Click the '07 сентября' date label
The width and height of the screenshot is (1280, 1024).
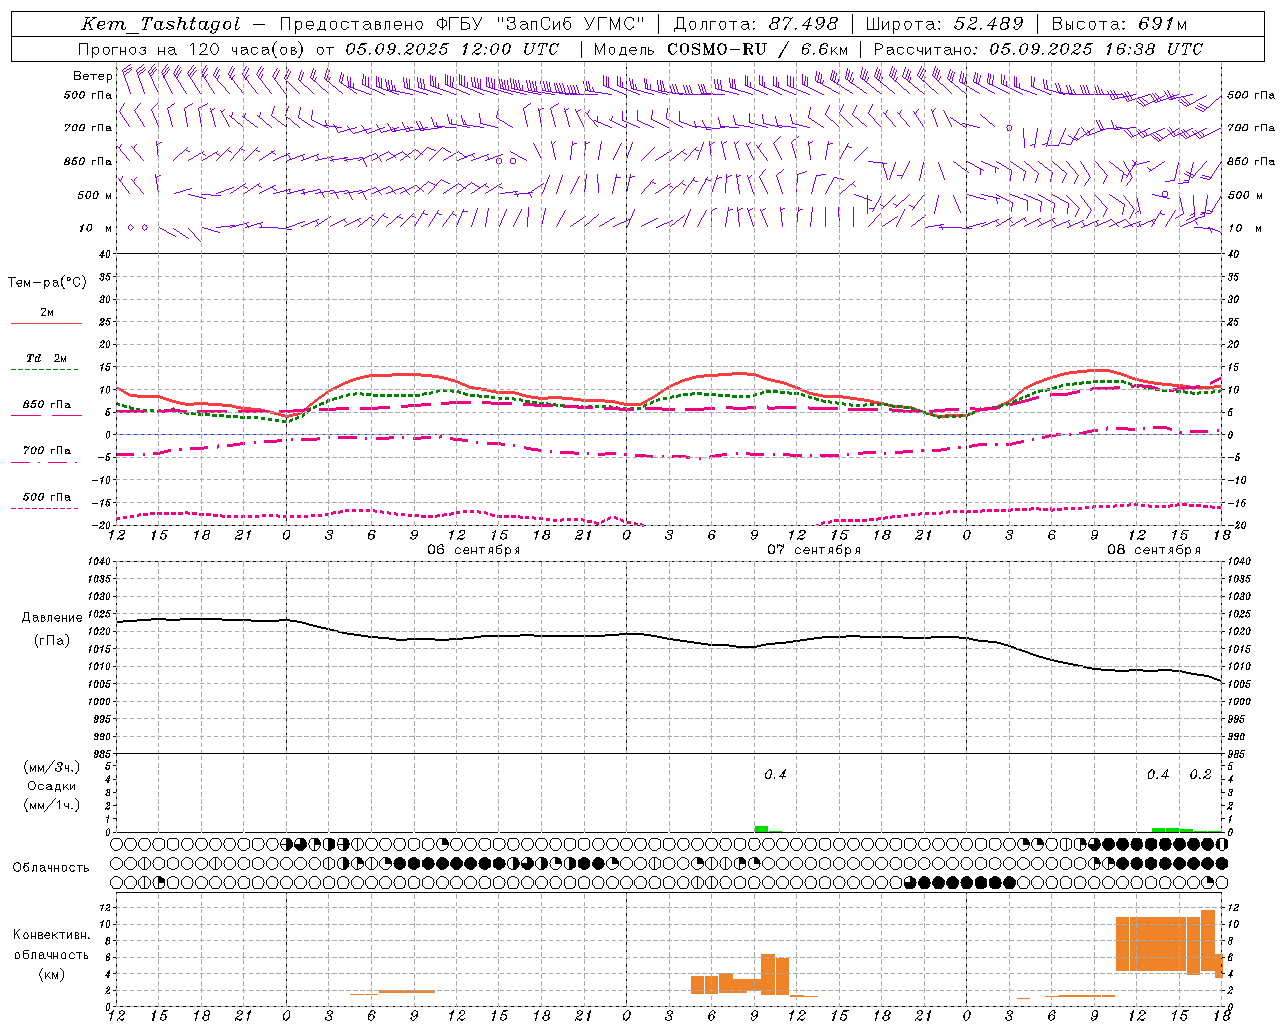(x=814, y=550)
